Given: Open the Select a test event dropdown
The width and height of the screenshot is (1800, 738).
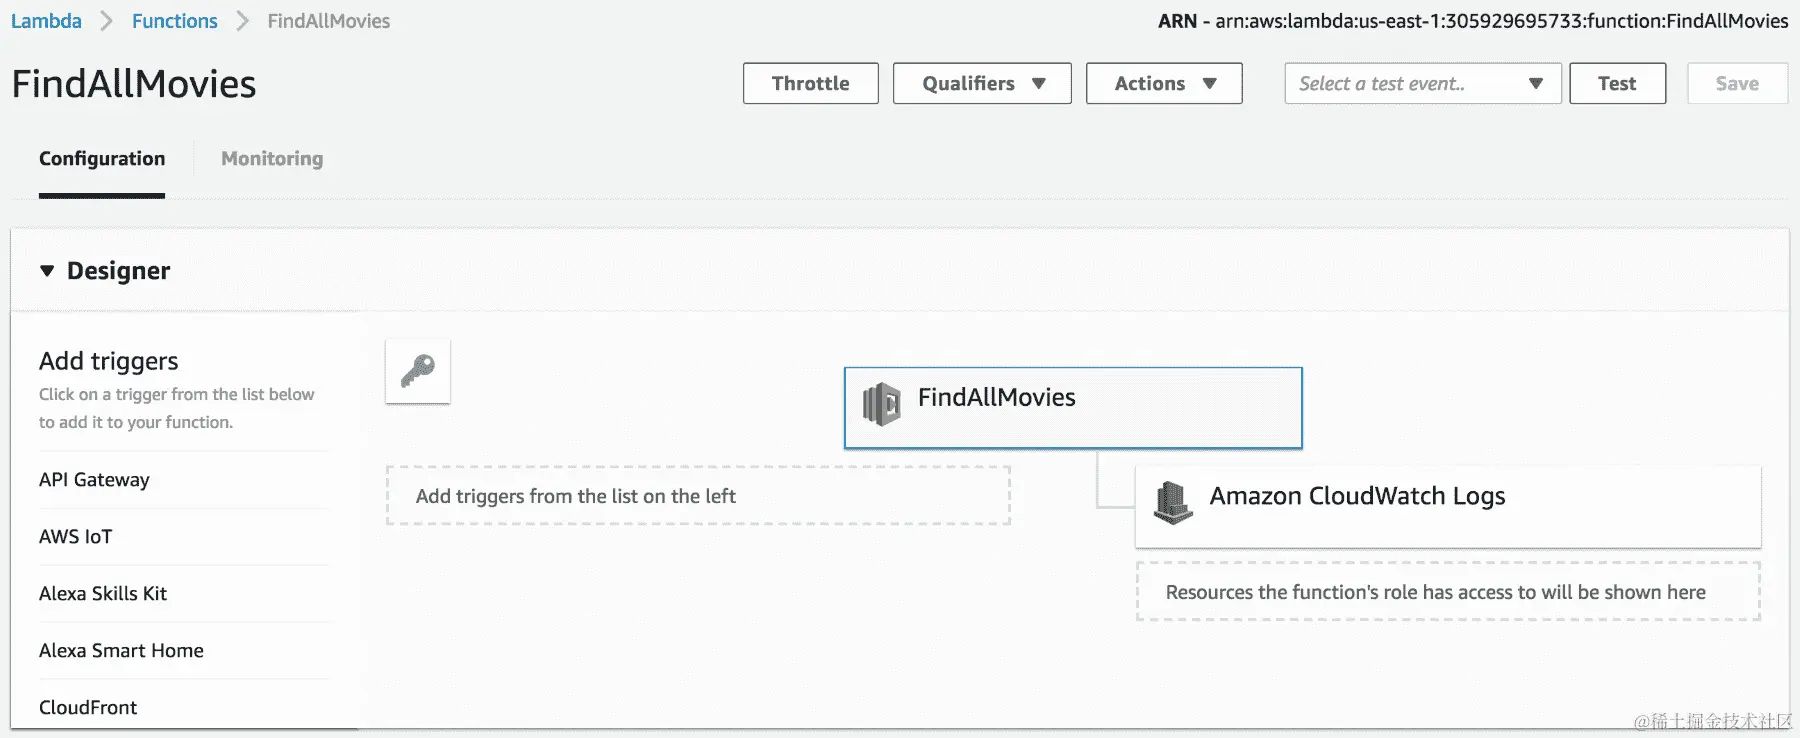Looking at the screenshot, I should pos(1423,83).
